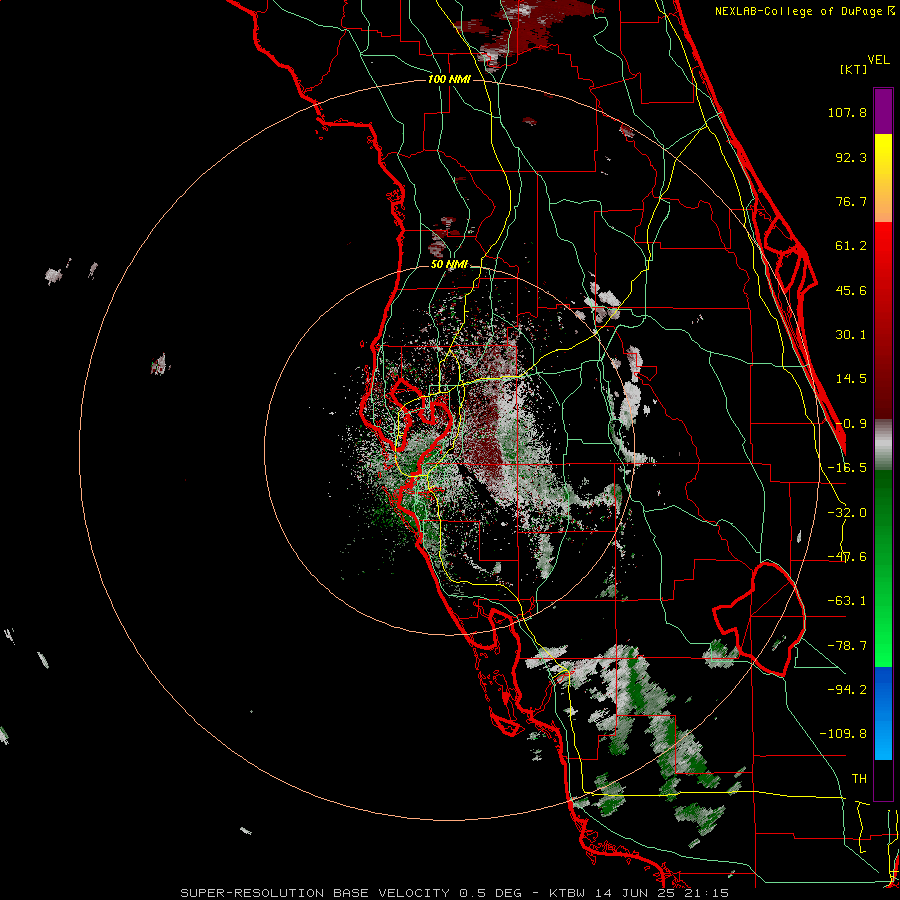This screenshot has width=900, height=900.
Task: Click the 92.3 velocity scale value
Action: (851, 157)
